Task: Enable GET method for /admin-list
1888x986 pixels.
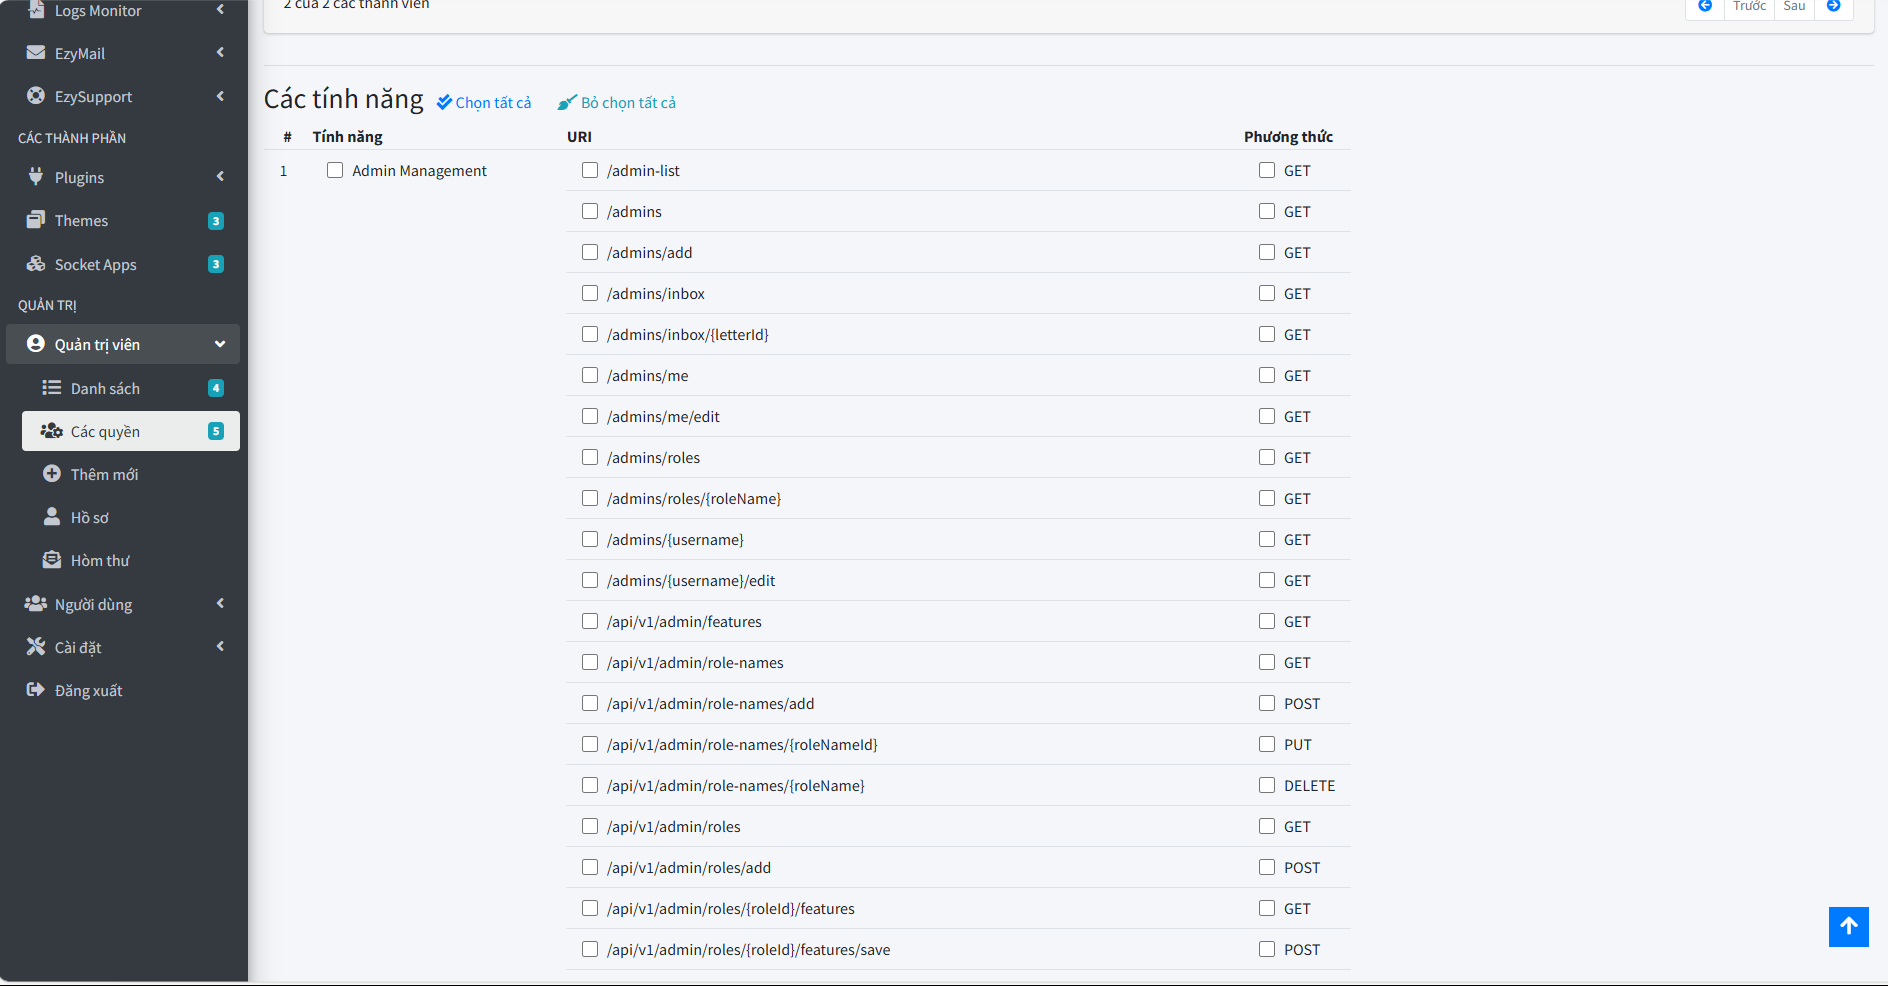Action: pyautogui.click(x=1266, y=170)
